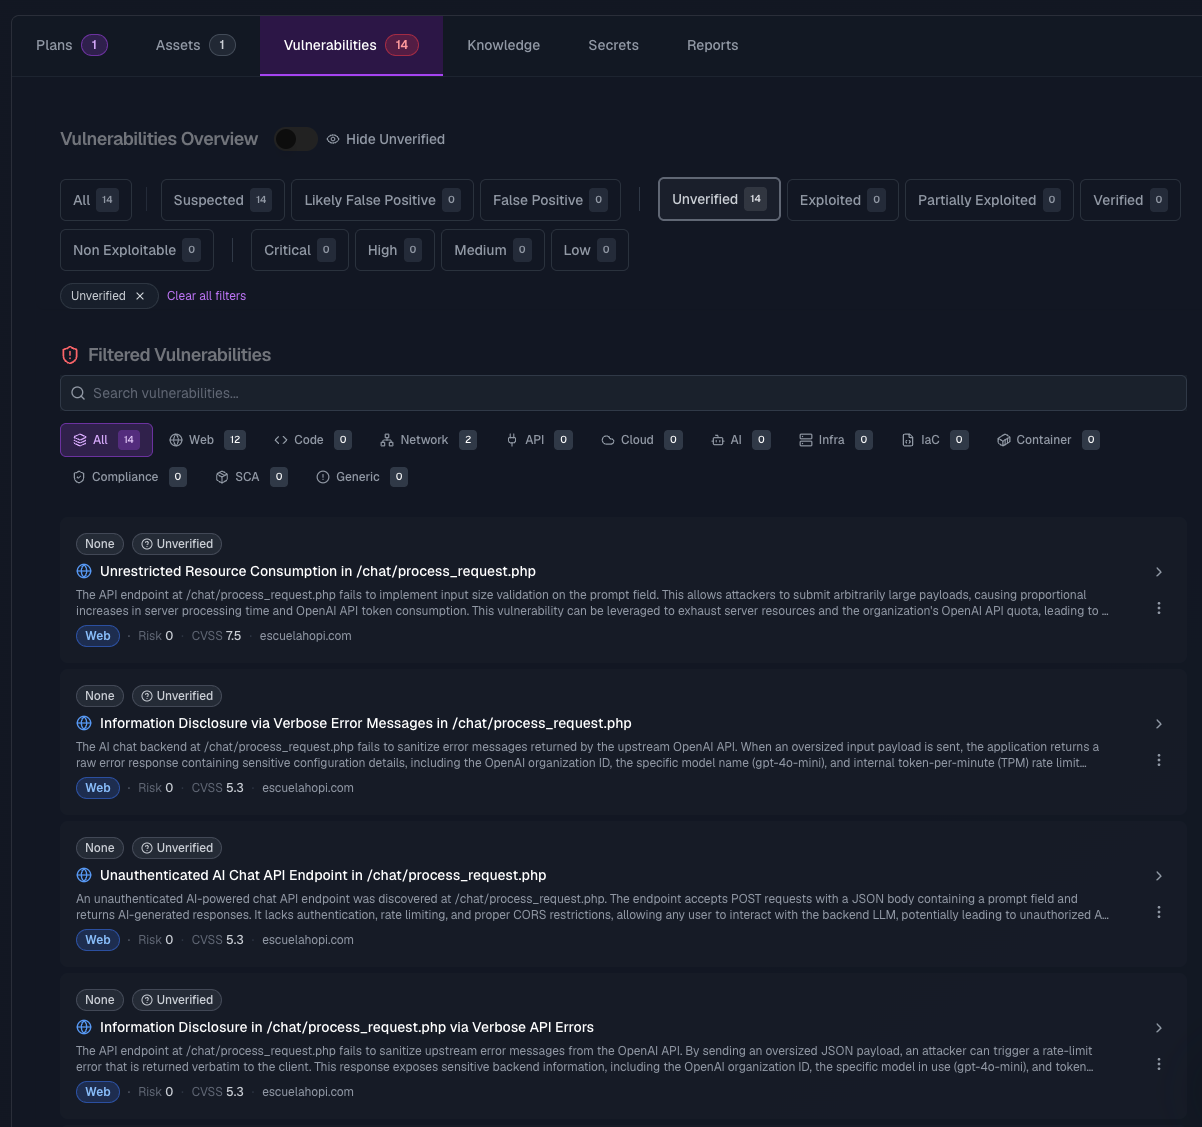Image resolution: width=1202 pixels, height=1127 pixels.
Task: Click globe icon of Unauthenticated AI Chat item
Action: (84, 875)
